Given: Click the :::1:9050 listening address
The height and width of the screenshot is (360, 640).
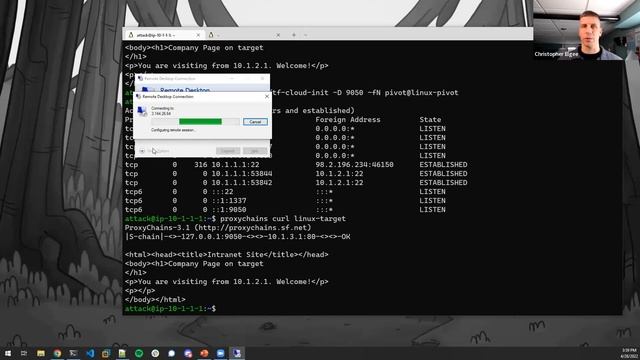Looking at the screenshot, I should (x=229, y=209).
